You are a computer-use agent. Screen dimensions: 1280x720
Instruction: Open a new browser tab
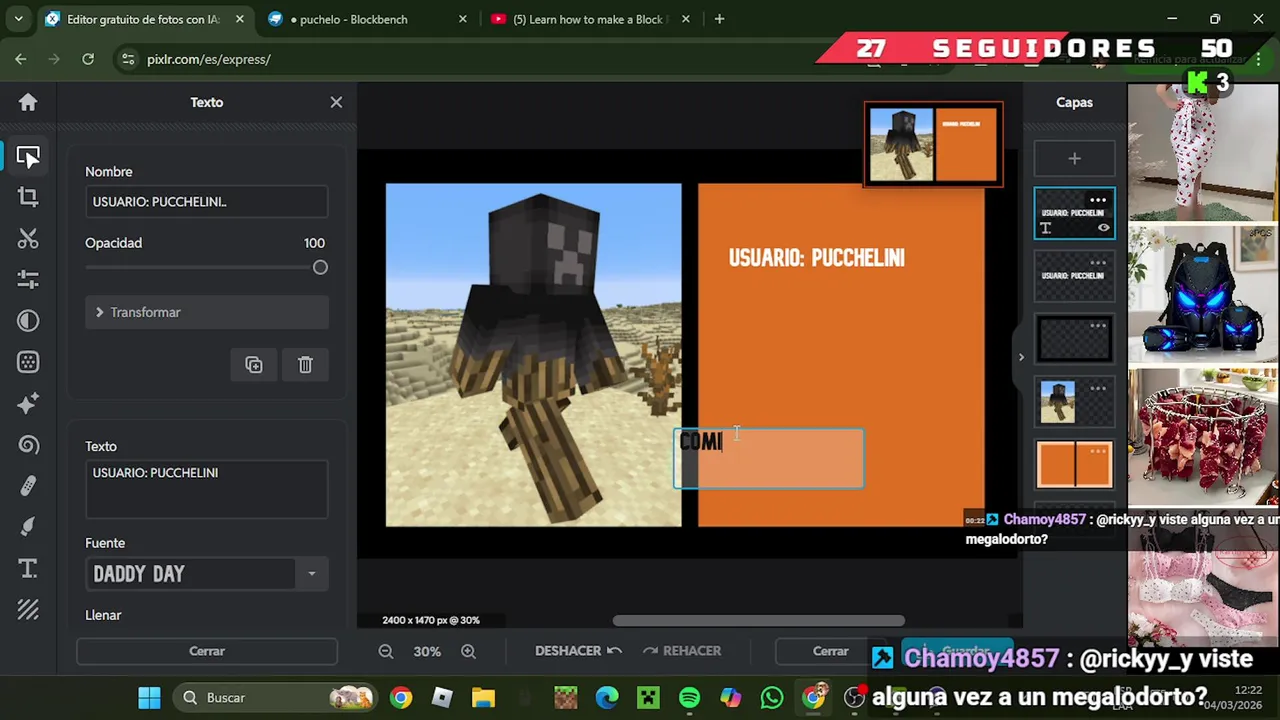tap(719, 19)
